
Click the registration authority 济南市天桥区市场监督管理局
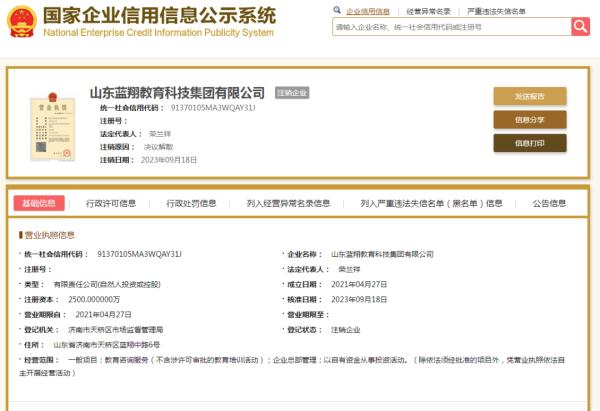pos(116,329)
